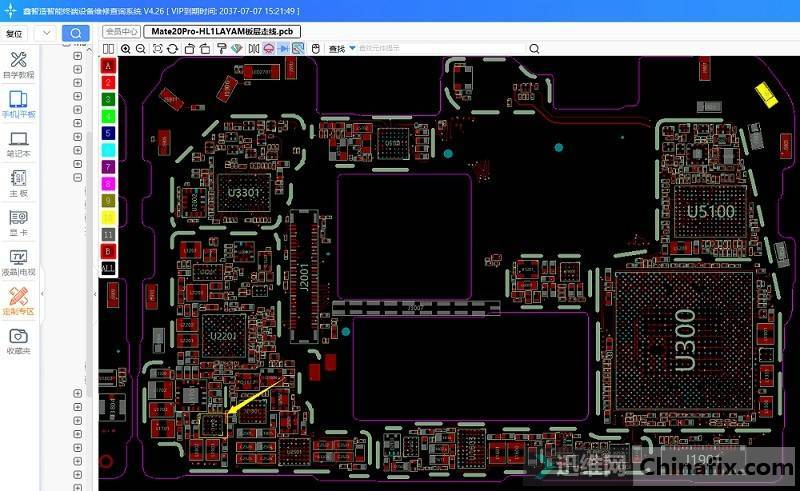
Task: Toggle layer 11 gray button
Action: [108, 234]
